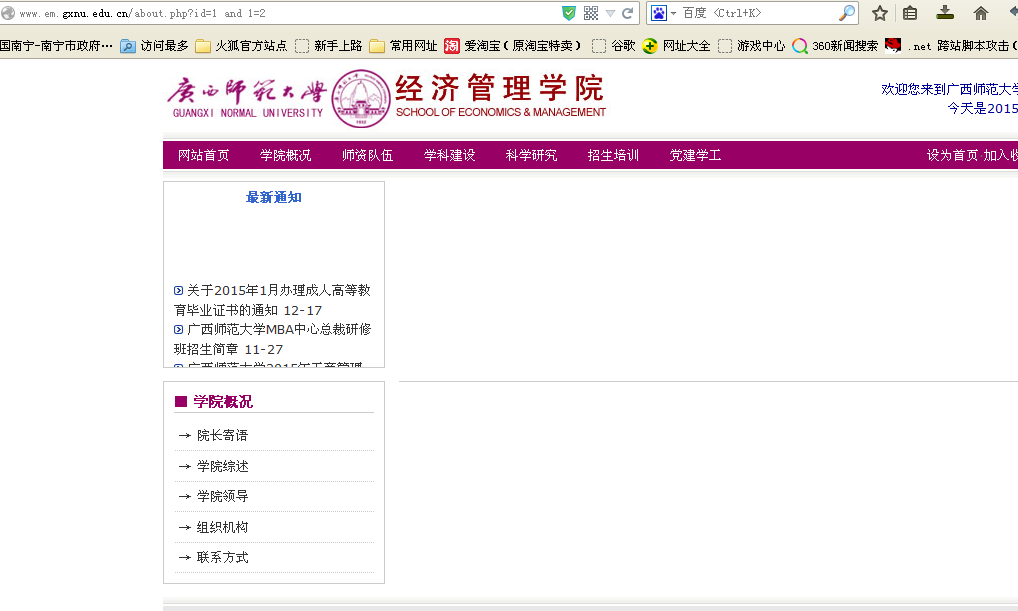The width and height of the screenshot is (1018, 611).
Task: Open the 学院概况 nav menu item
Action: click(x=286, y=155)
